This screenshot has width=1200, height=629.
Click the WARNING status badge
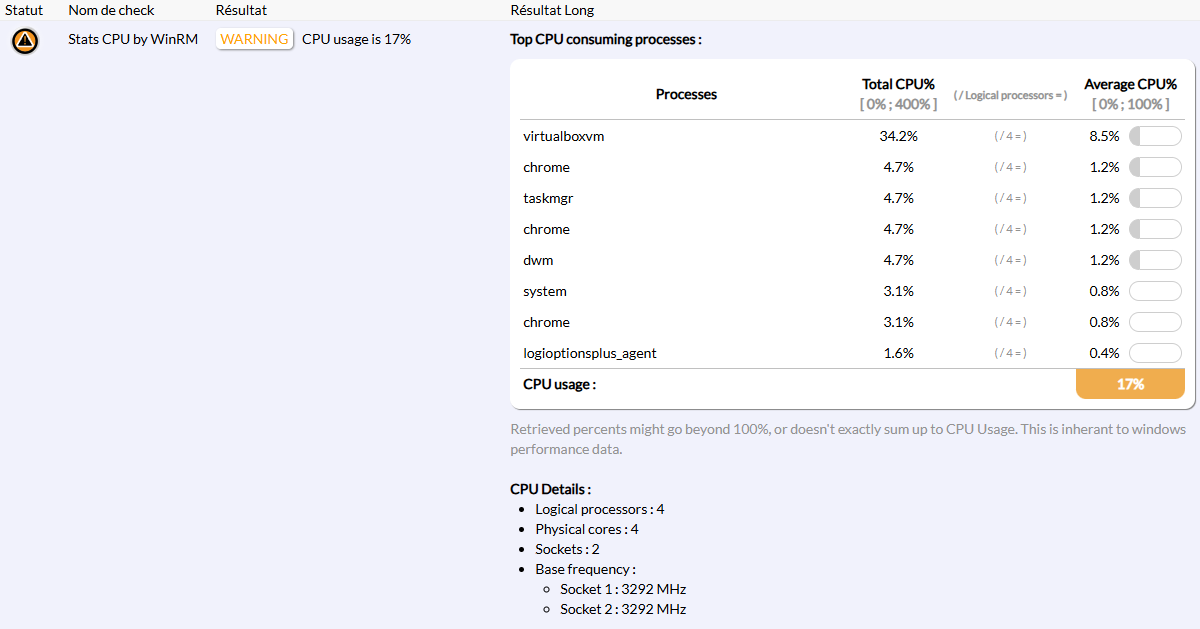point(254,39)
